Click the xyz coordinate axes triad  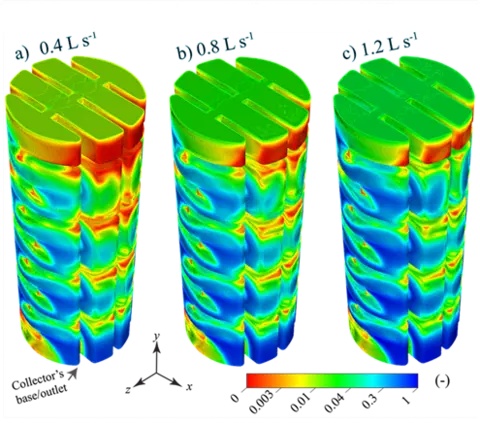point(158,364)
